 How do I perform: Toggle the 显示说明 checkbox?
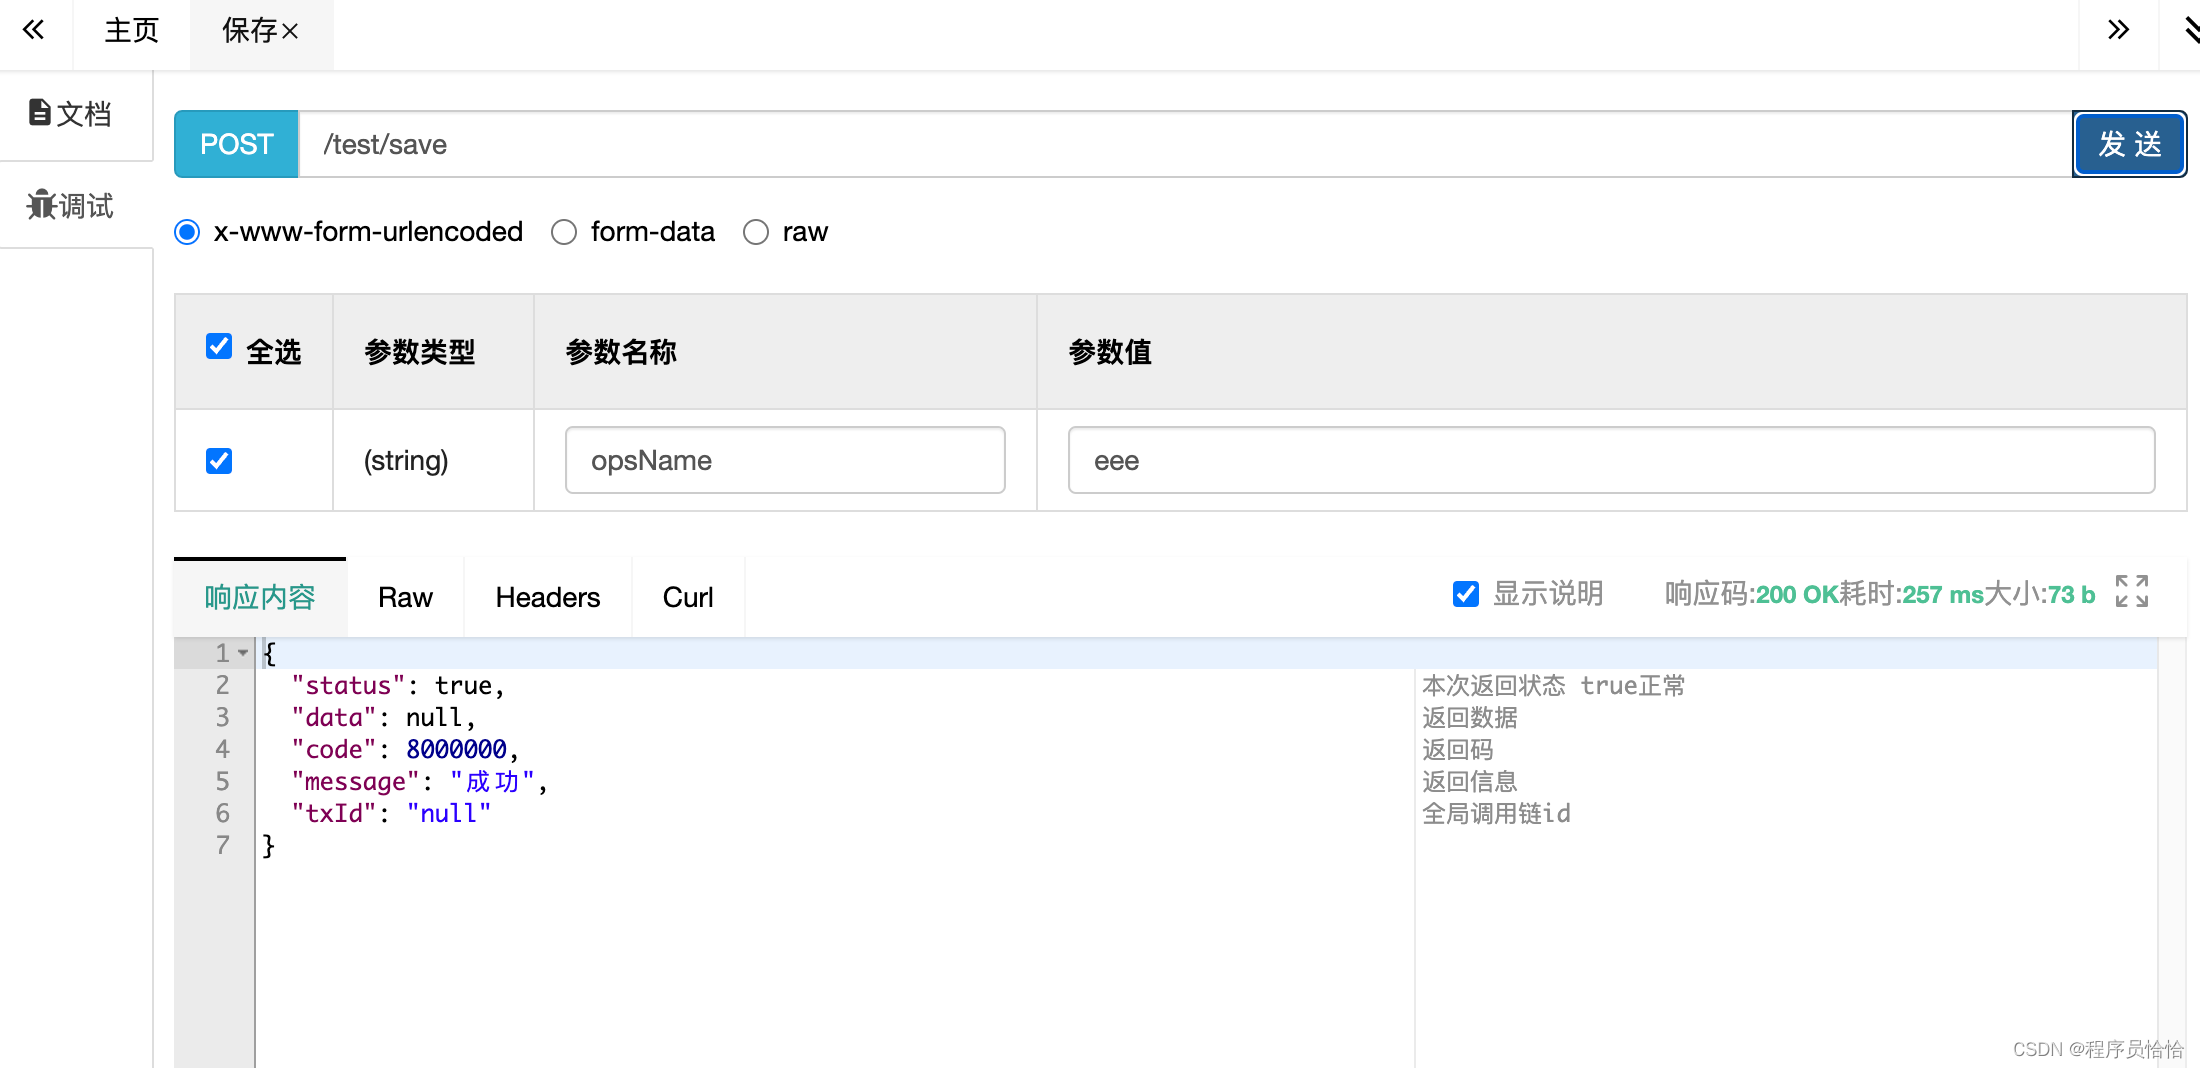[x=1466, y=594]
